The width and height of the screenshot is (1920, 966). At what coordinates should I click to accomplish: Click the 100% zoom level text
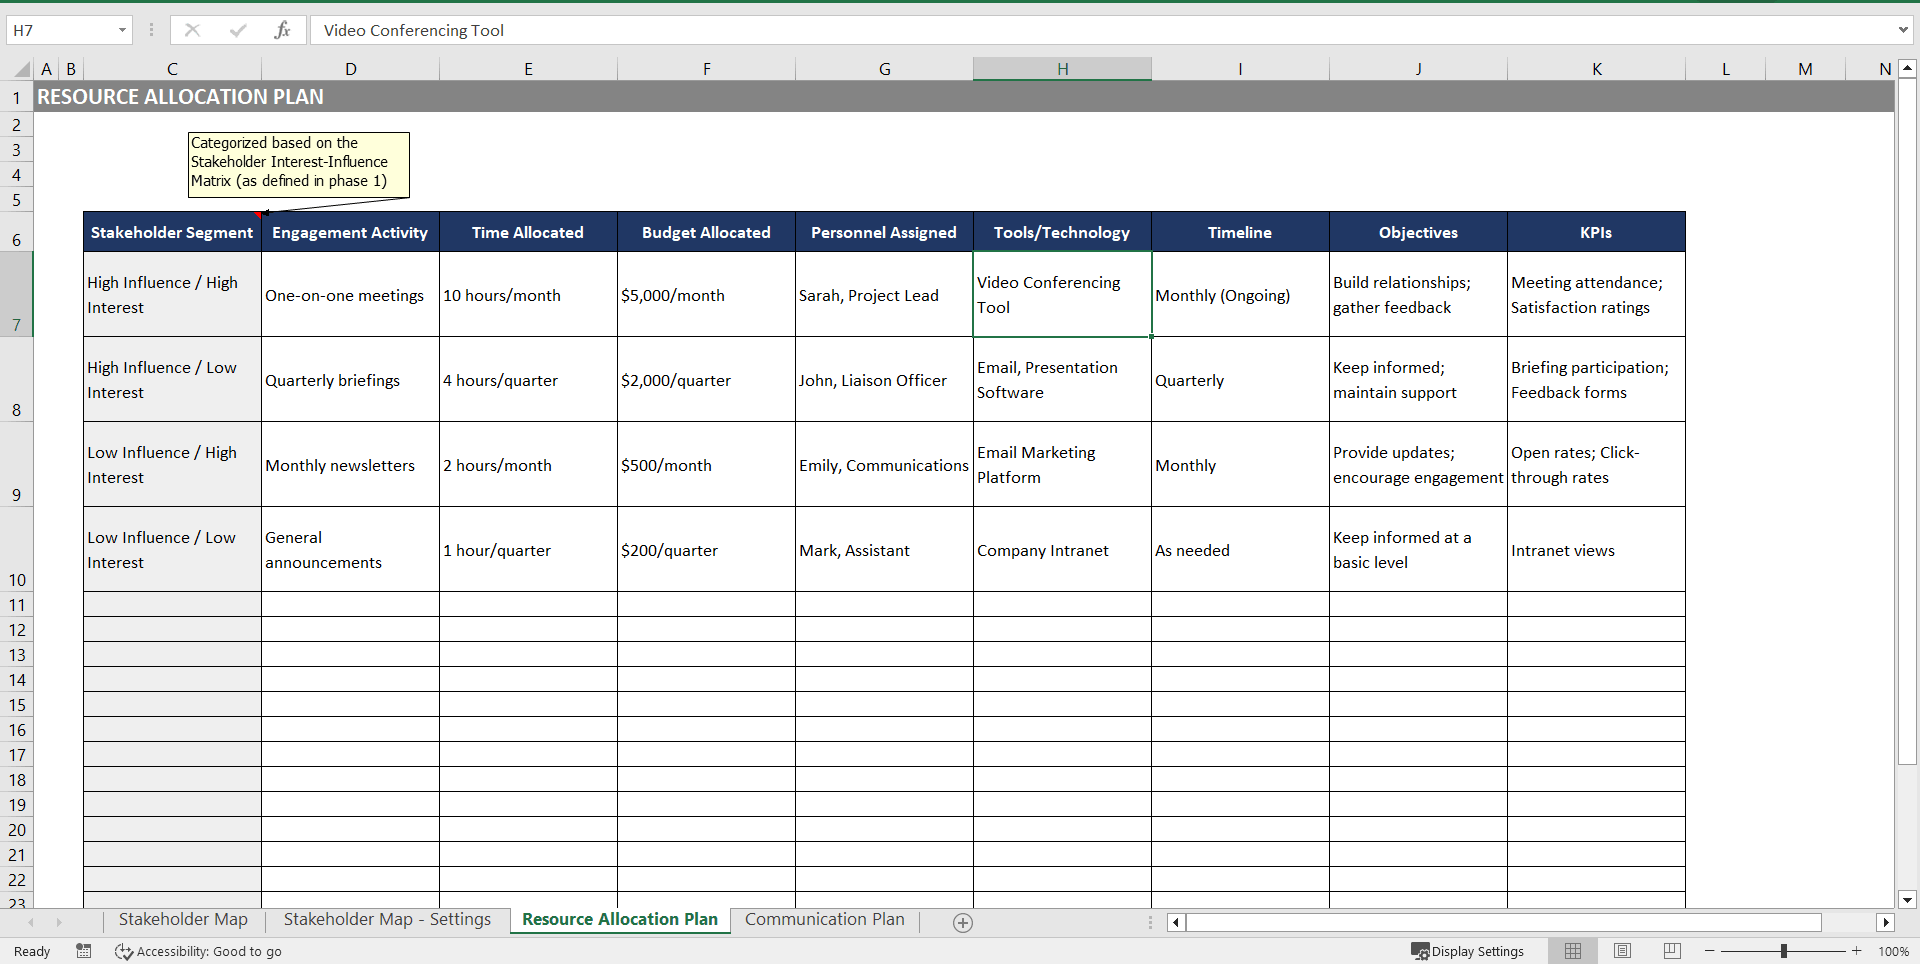[1894, 951]
